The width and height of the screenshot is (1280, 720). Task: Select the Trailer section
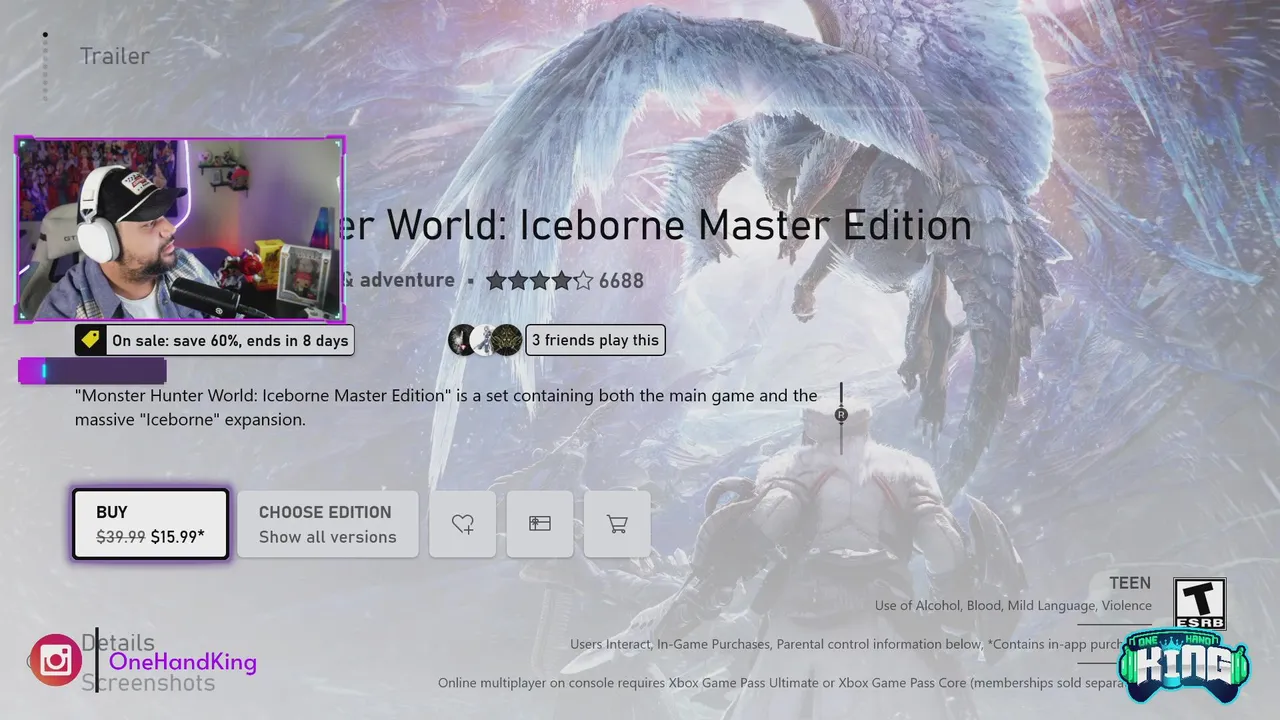(x=114, y=56)
